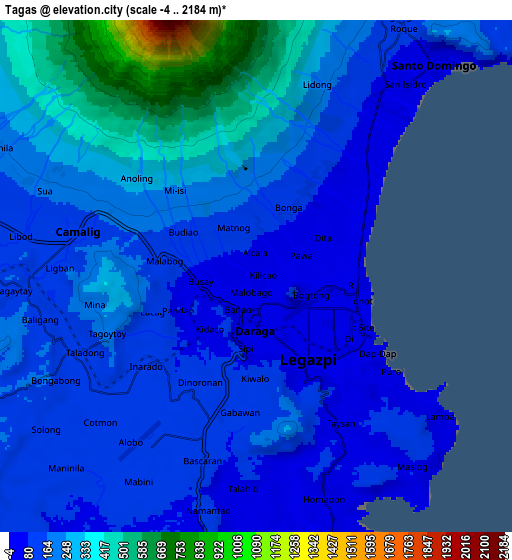
Task: Click the Baligang label
Action: click(x=40, y=320)
